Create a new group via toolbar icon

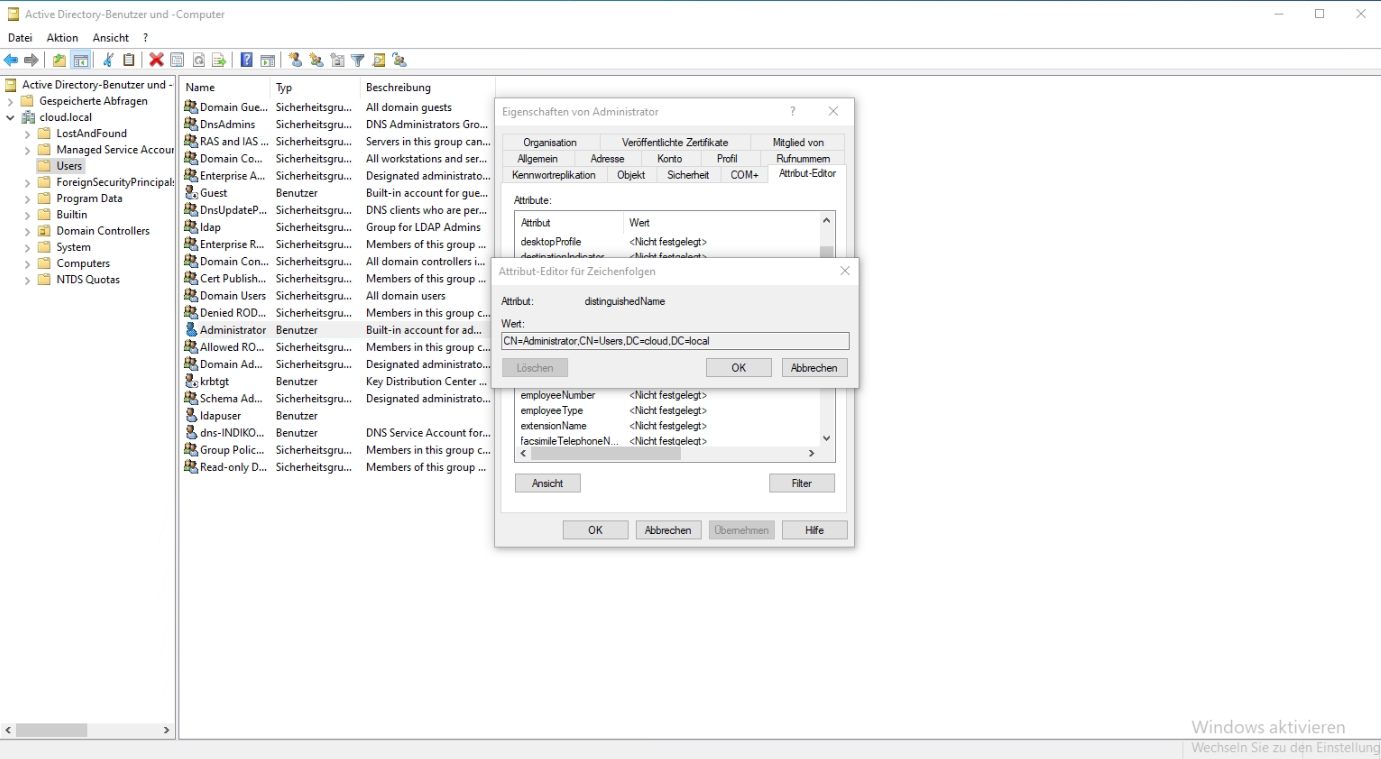(x=316, y=60)
